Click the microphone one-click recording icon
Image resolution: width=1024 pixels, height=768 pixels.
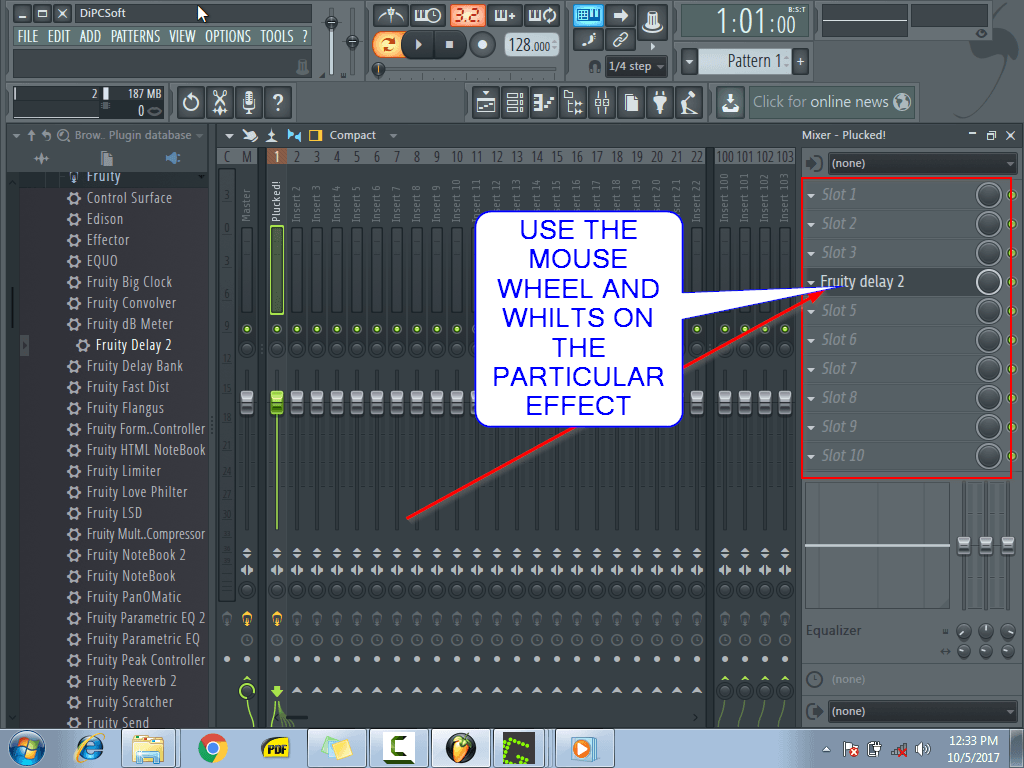pyautogui.click(x=249, y=103)
